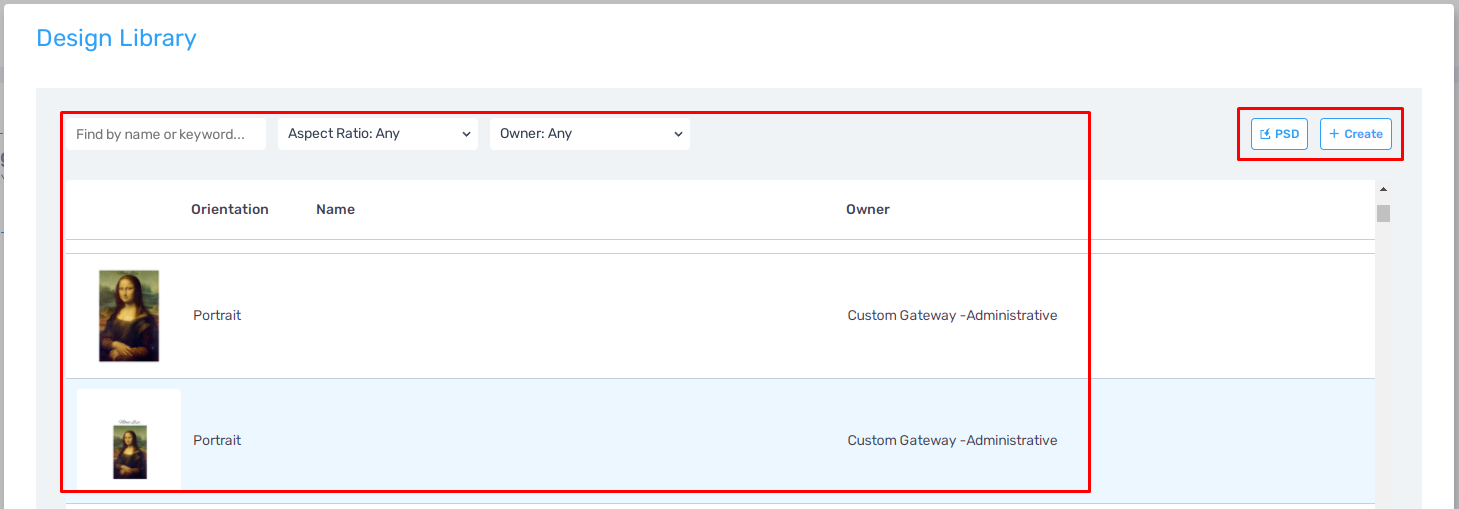The width and height of the screenshot is (1459, 509).
Task: Open the Owner filter dropdown
Action: 590,134
